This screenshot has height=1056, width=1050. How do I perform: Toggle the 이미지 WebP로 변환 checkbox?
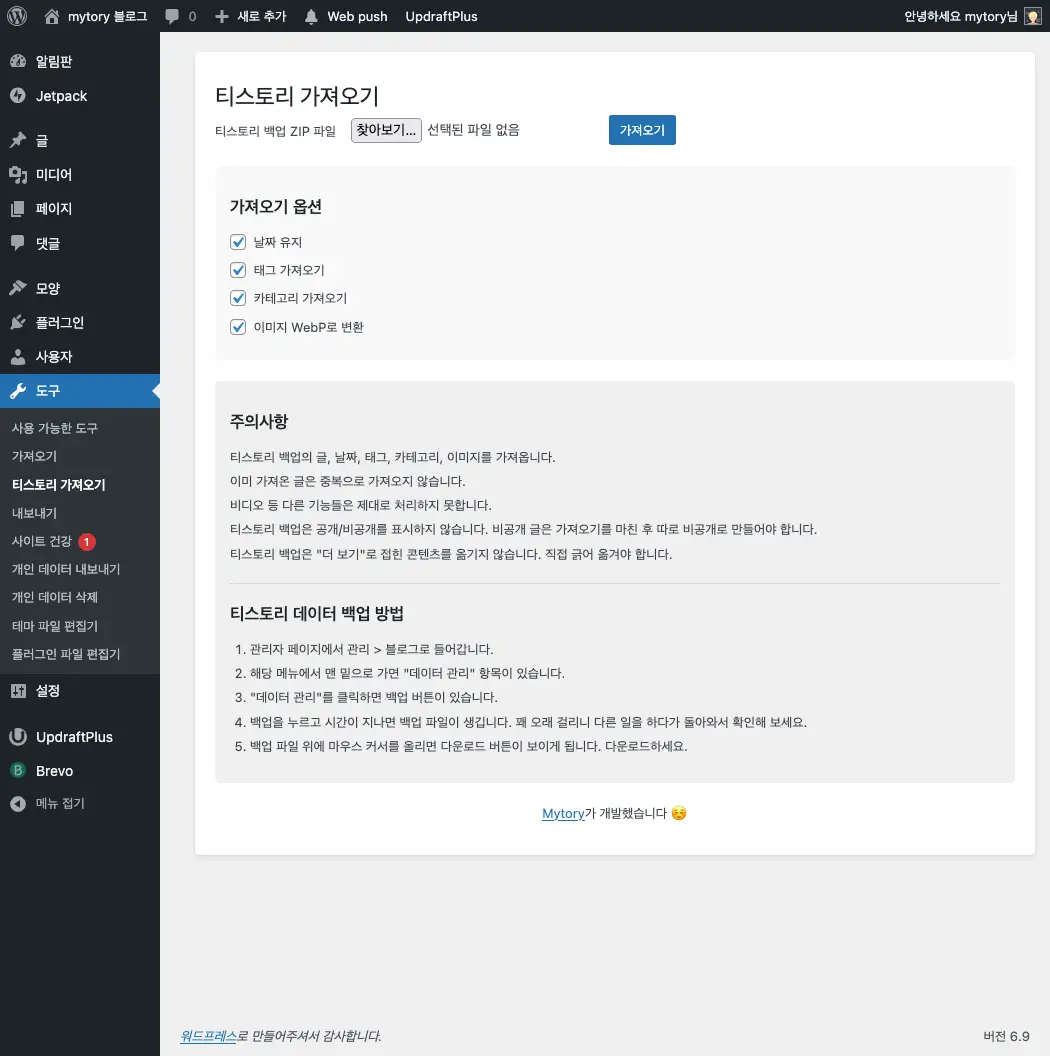[238, 325]
